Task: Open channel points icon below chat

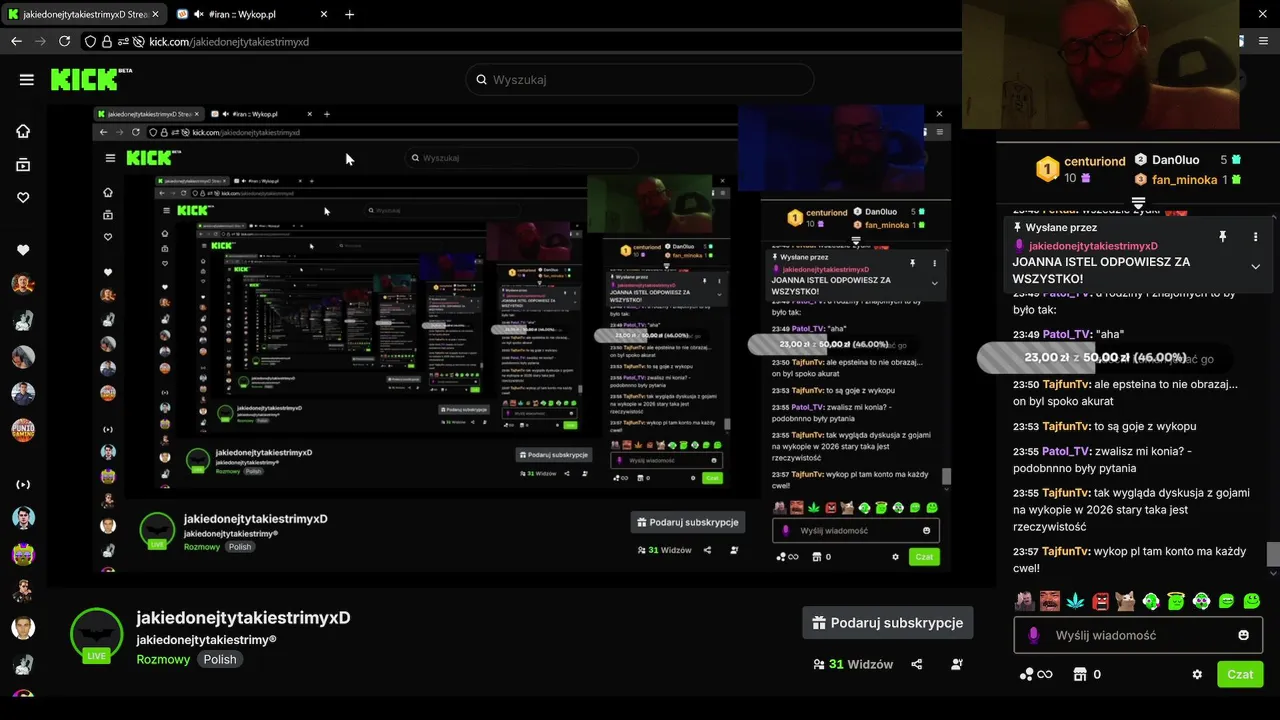Action: click(x=1035, y=674)
